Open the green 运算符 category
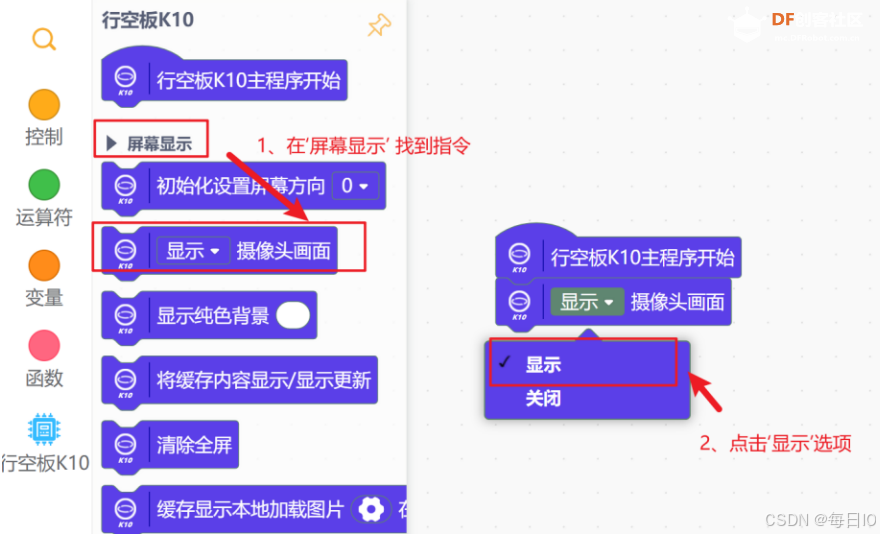 (44, 185)
